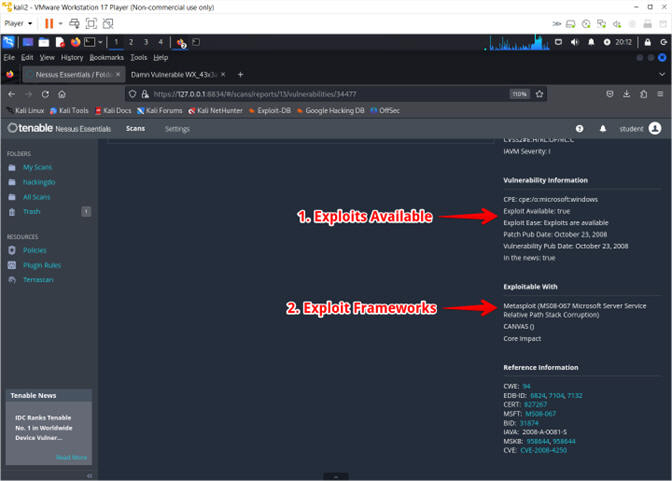Viewport: 672px width, 481px height.
Task: Open the Kali applications menu
Action: click(x=9, y=42)
